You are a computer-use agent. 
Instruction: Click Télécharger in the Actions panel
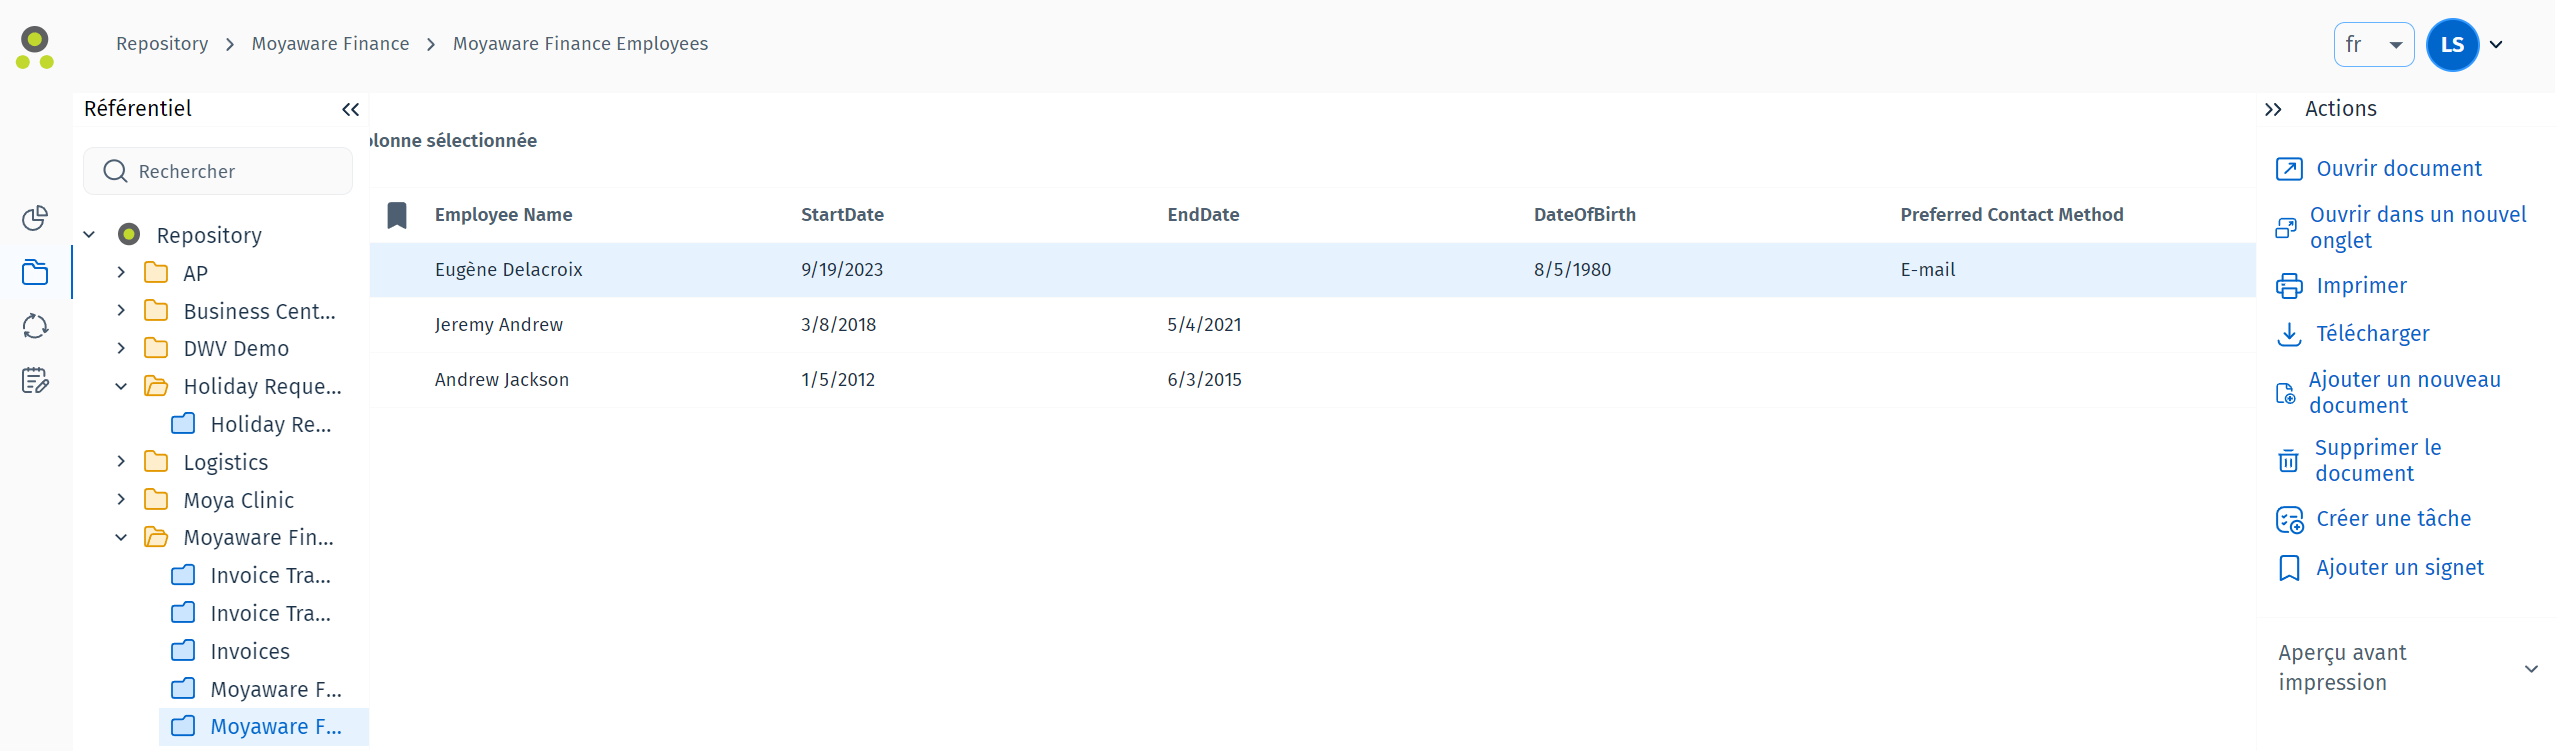click(2372, 334)
